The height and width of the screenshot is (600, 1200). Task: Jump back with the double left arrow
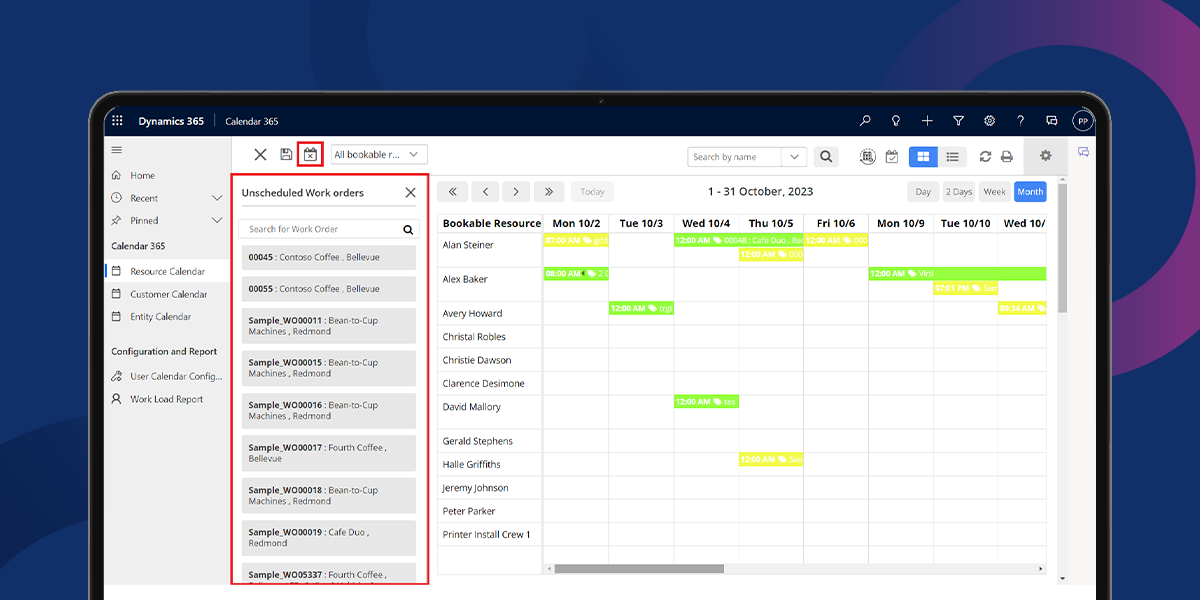click(x=452, y=191)
